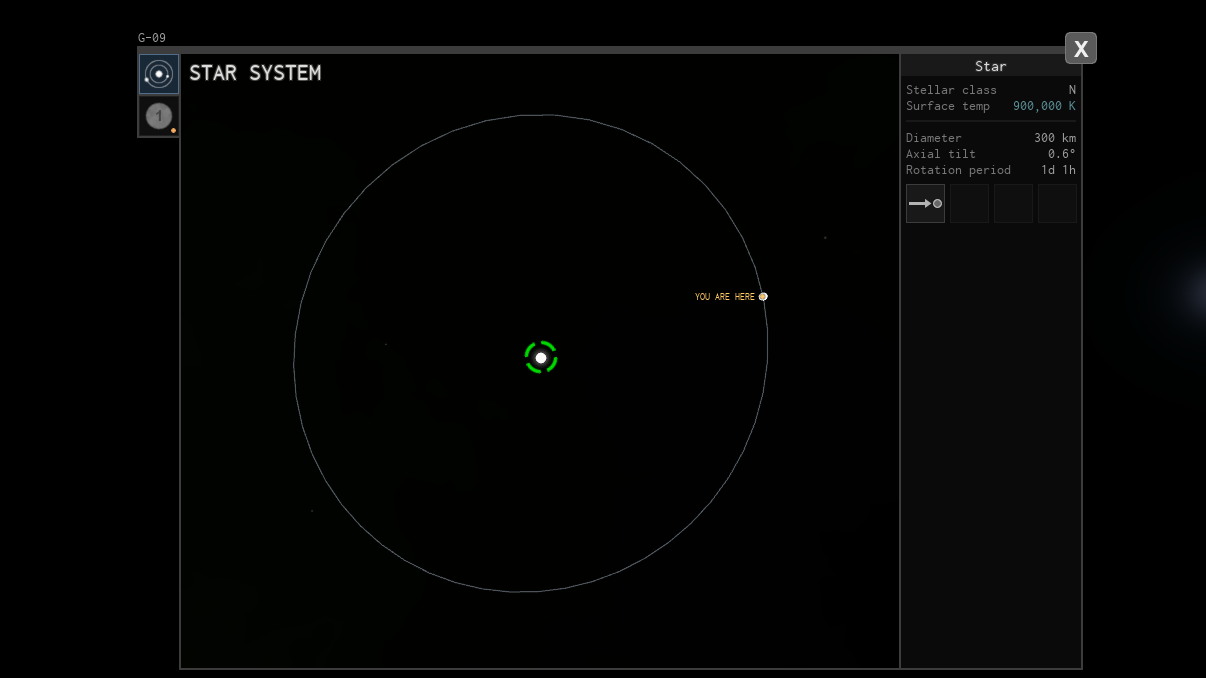Click the 'Rotation period' label

[x=958, y=170]
